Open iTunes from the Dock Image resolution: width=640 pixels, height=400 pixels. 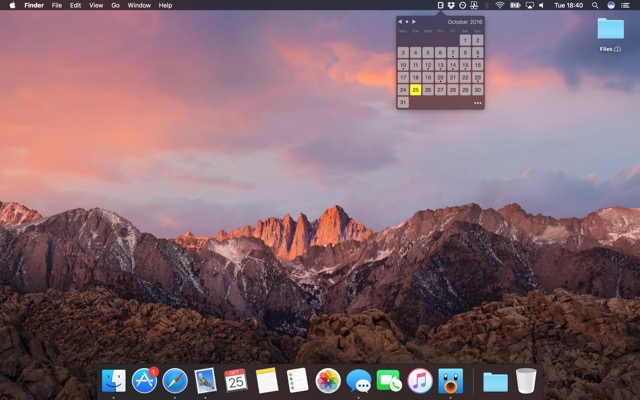click(420, 381)
